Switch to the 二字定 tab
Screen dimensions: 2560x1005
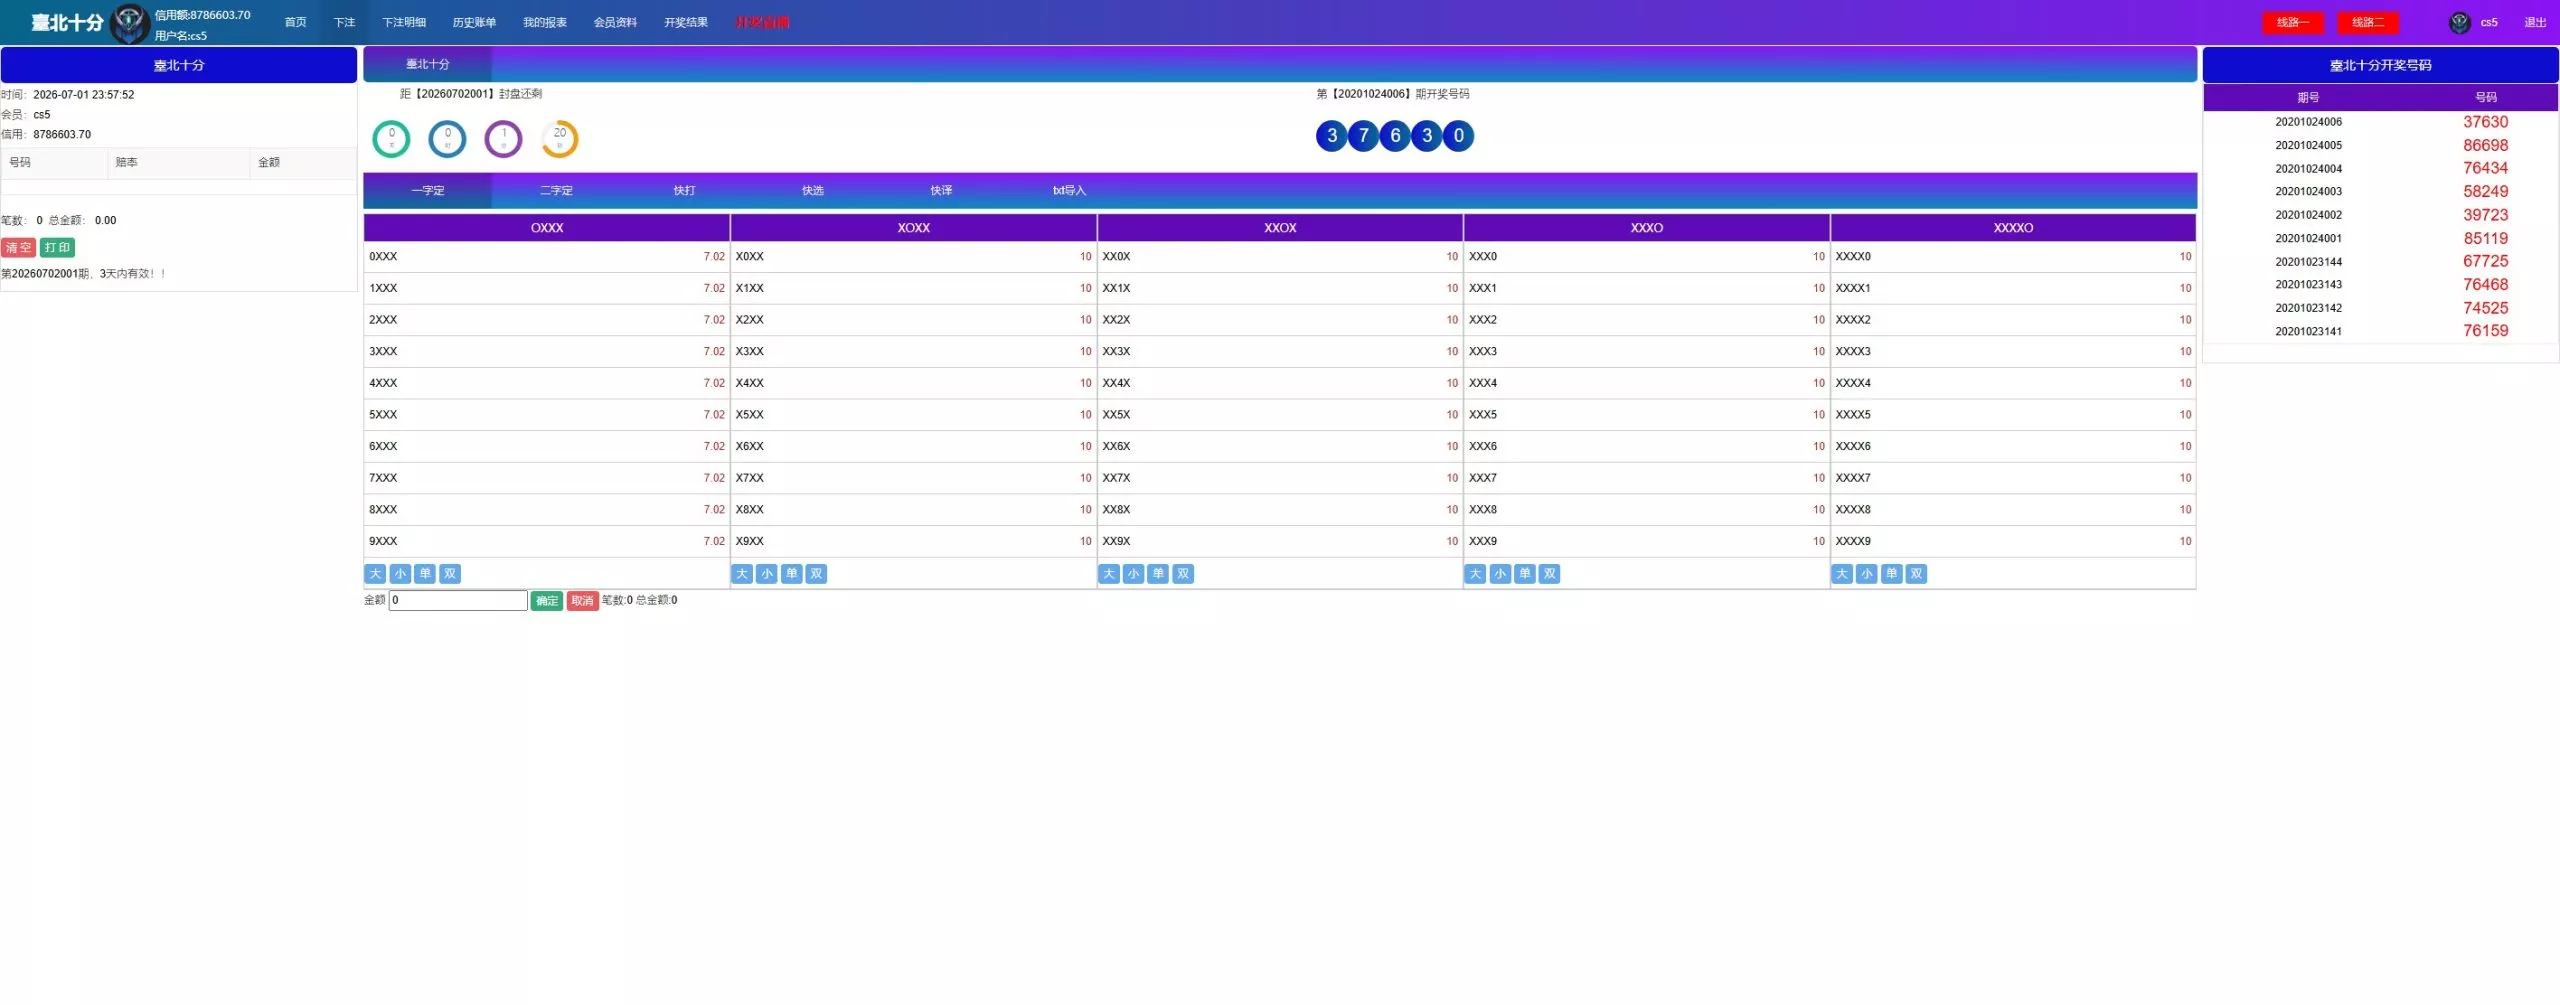[x=556, y=190]
